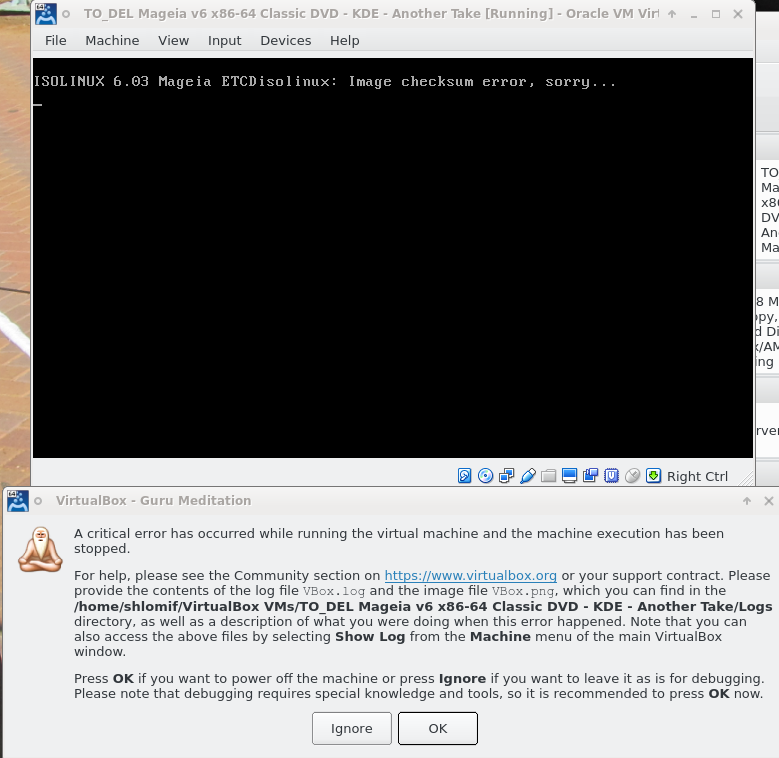Click the VBox.png file name text
Viewport: 779px width, 758px height.
[x=523, y=591]
